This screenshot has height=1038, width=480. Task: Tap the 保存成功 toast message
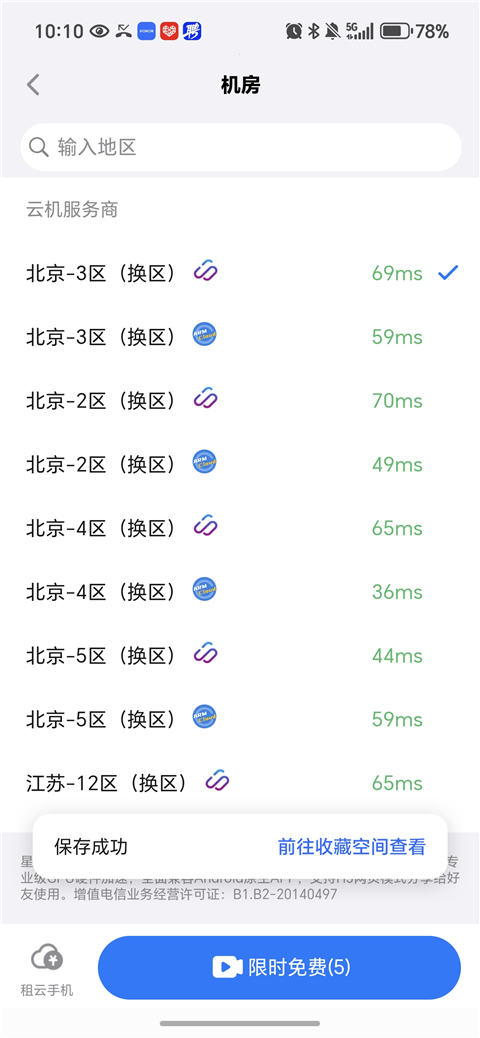pyautogui.click(x=91, y=846)
